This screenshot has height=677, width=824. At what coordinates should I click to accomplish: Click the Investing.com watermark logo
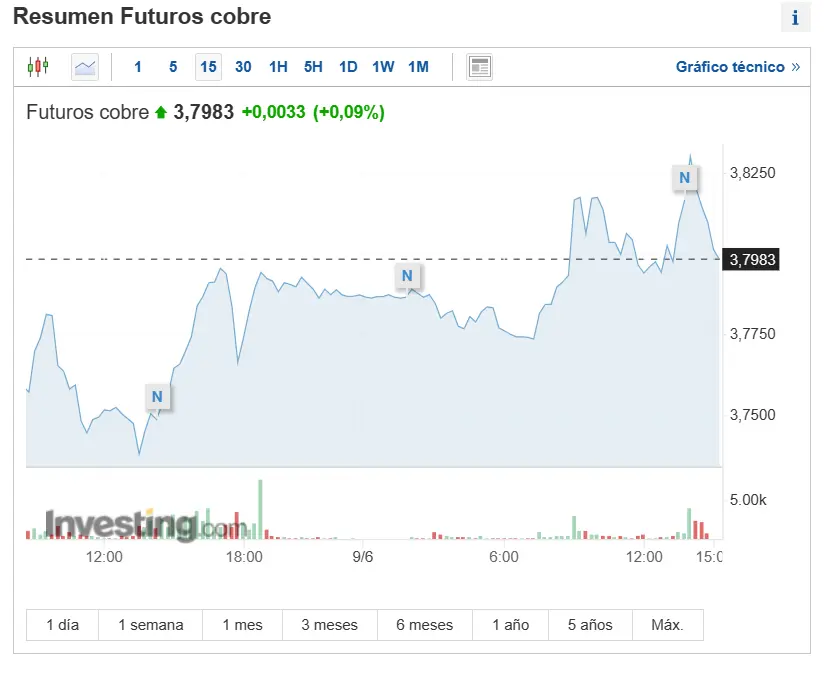[x=144, y=524]
